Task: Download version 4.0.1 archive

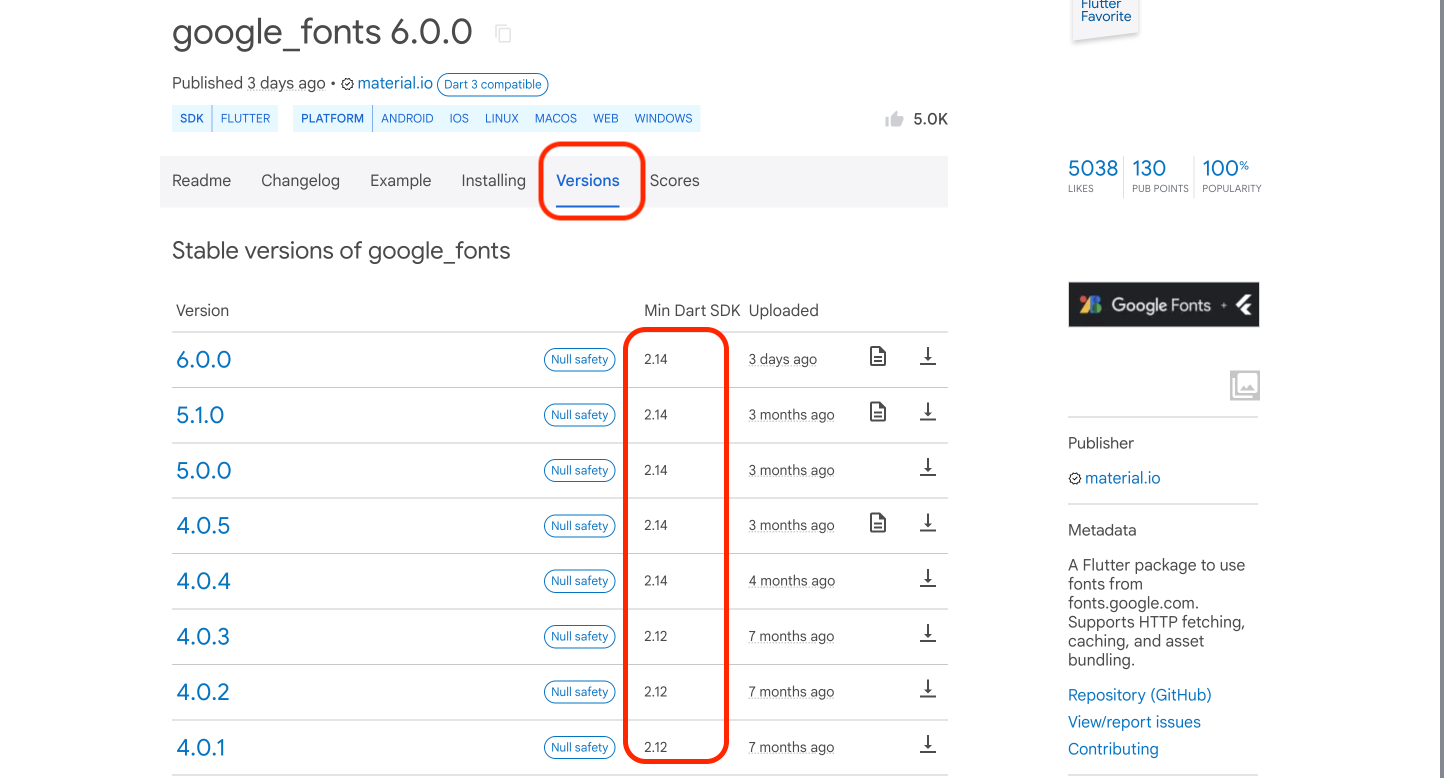Action: pos(928,744)
